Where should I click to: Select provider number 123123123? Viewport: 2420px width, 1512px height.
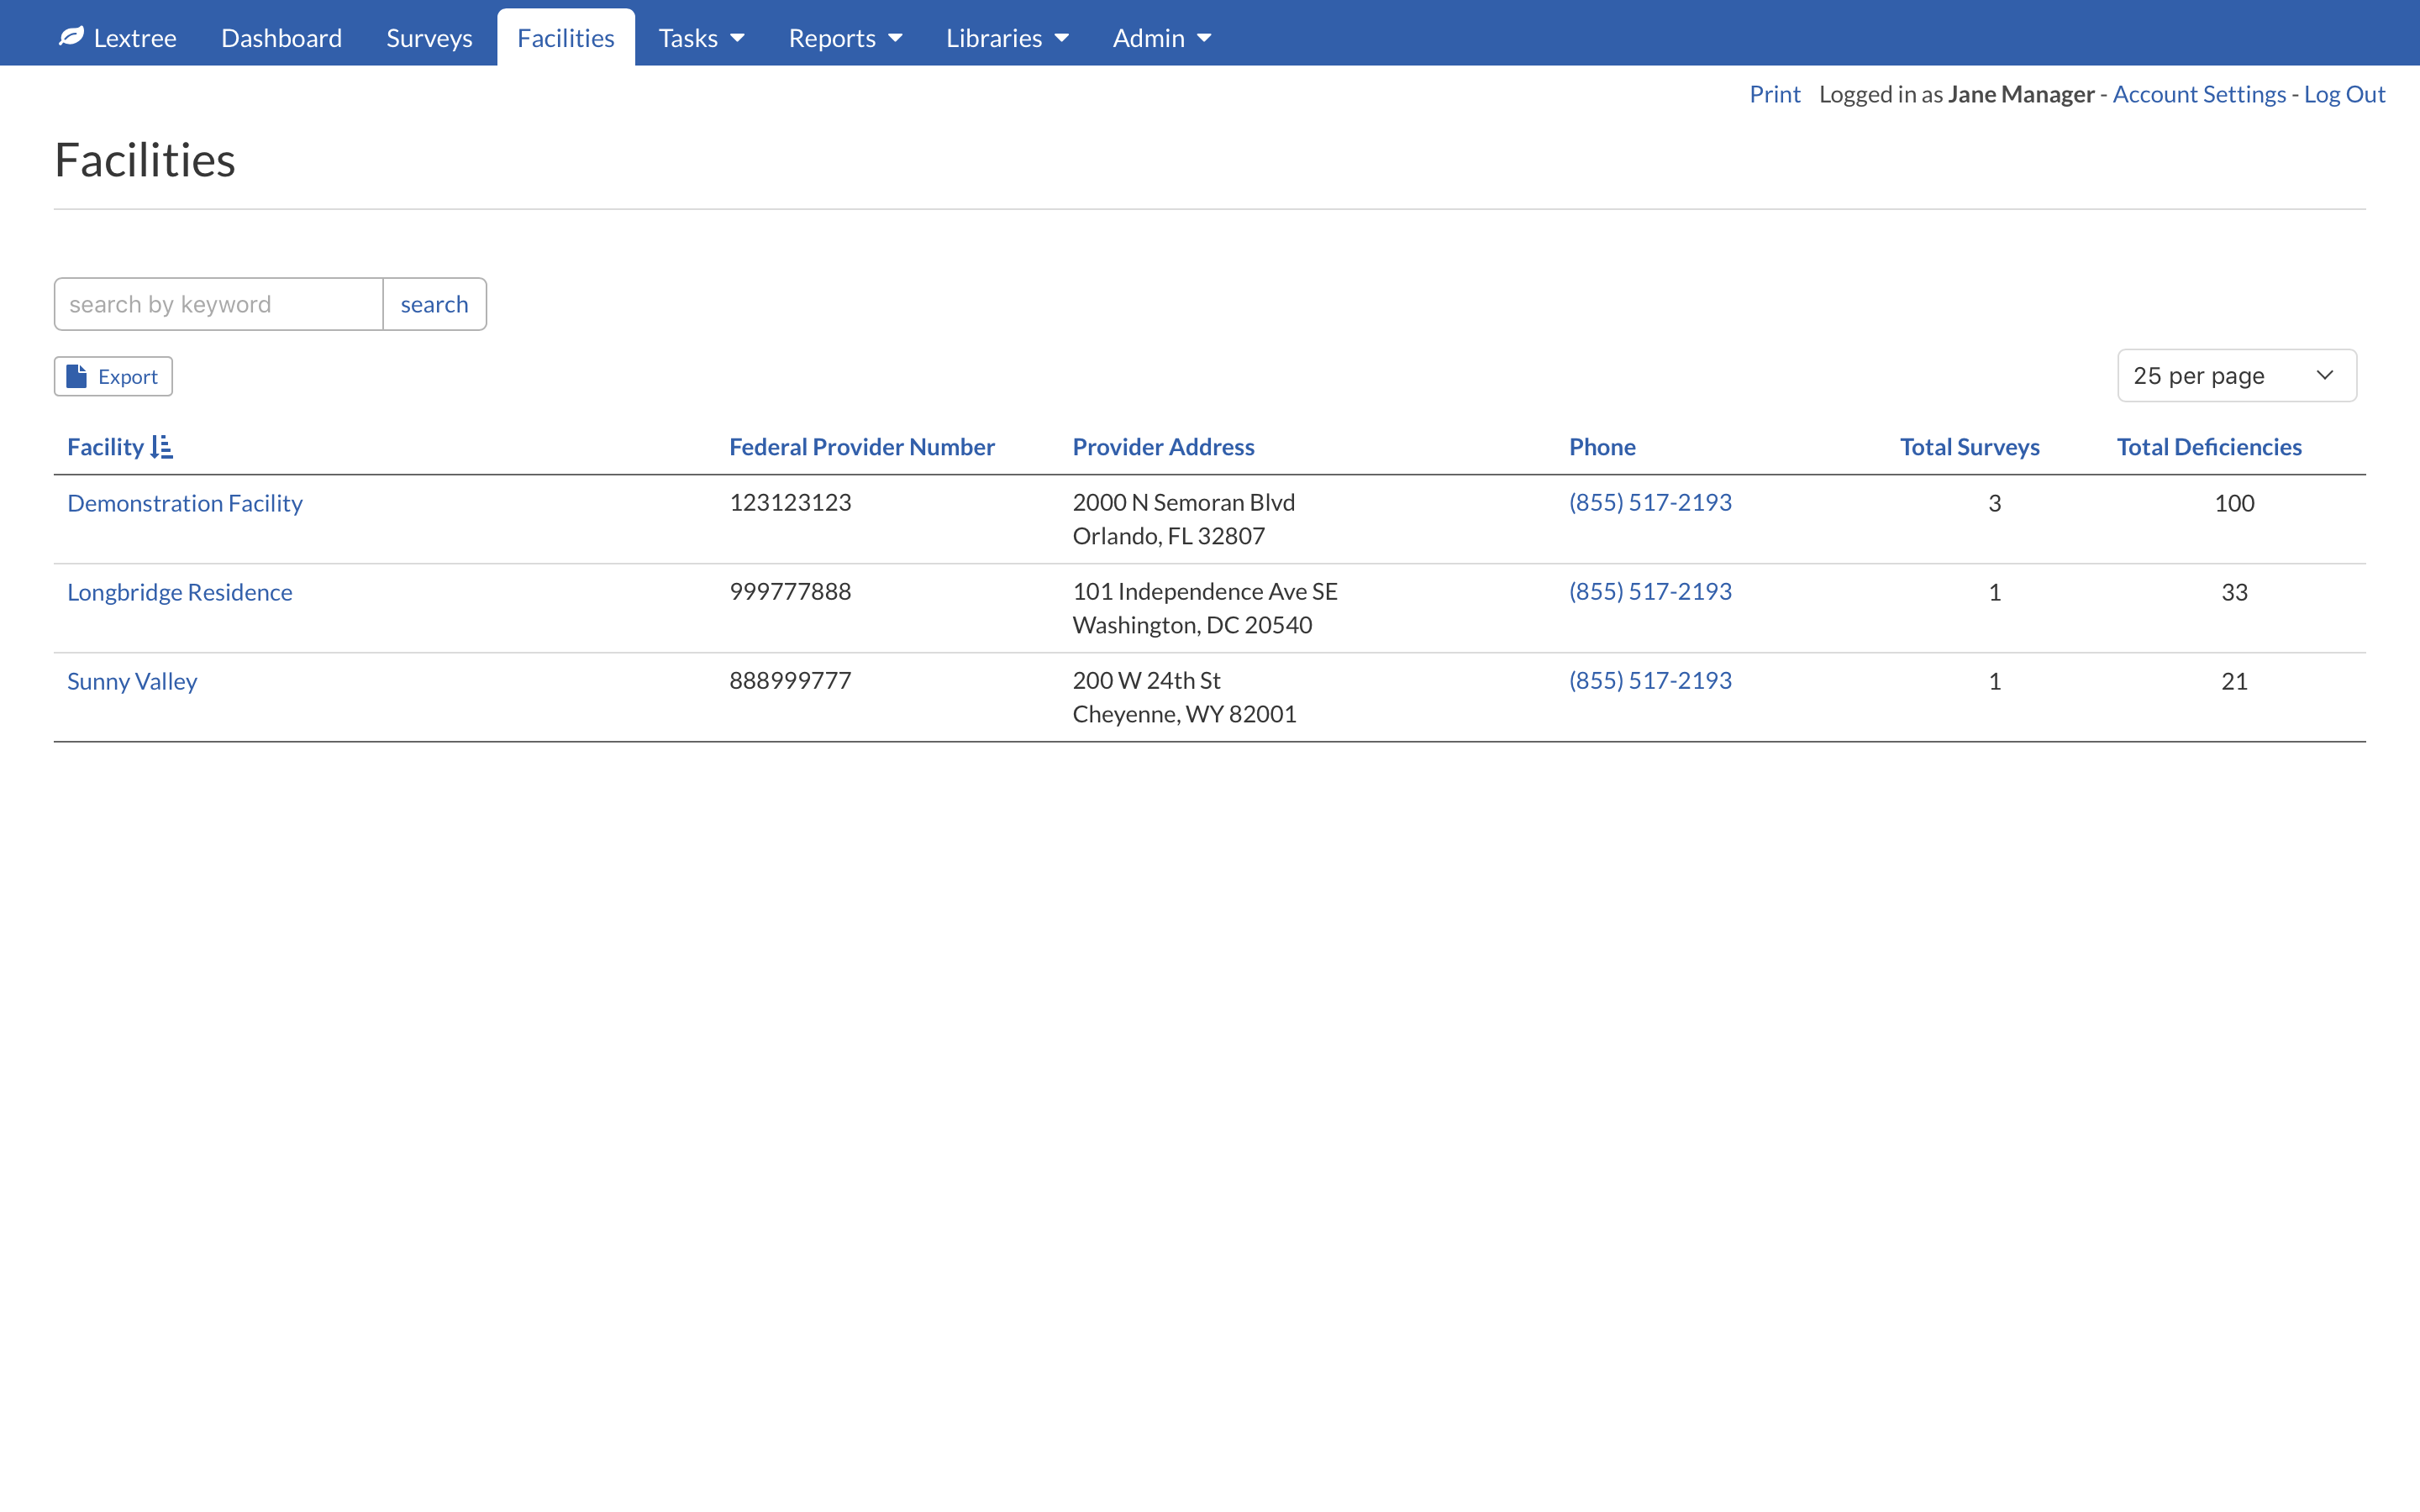pos(790,502)
